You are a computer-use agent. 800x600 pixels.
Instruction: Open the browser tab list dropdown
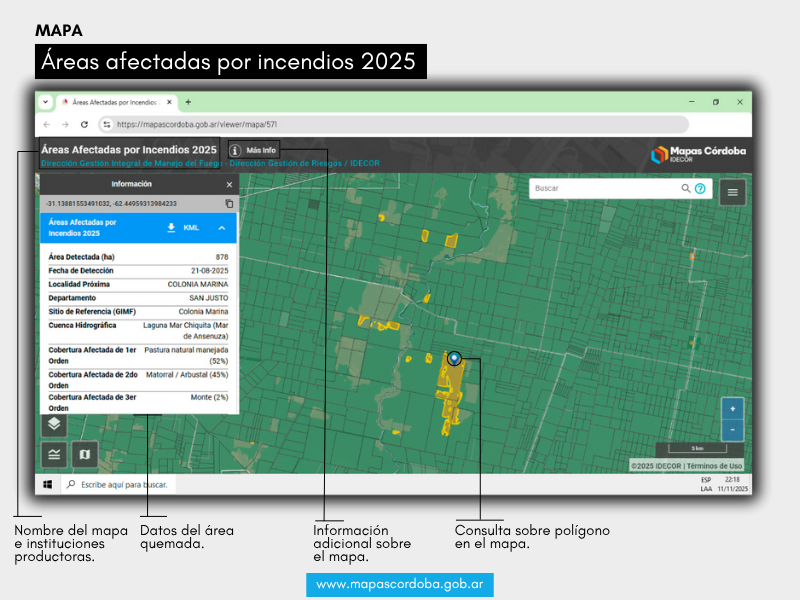[45, 102]
